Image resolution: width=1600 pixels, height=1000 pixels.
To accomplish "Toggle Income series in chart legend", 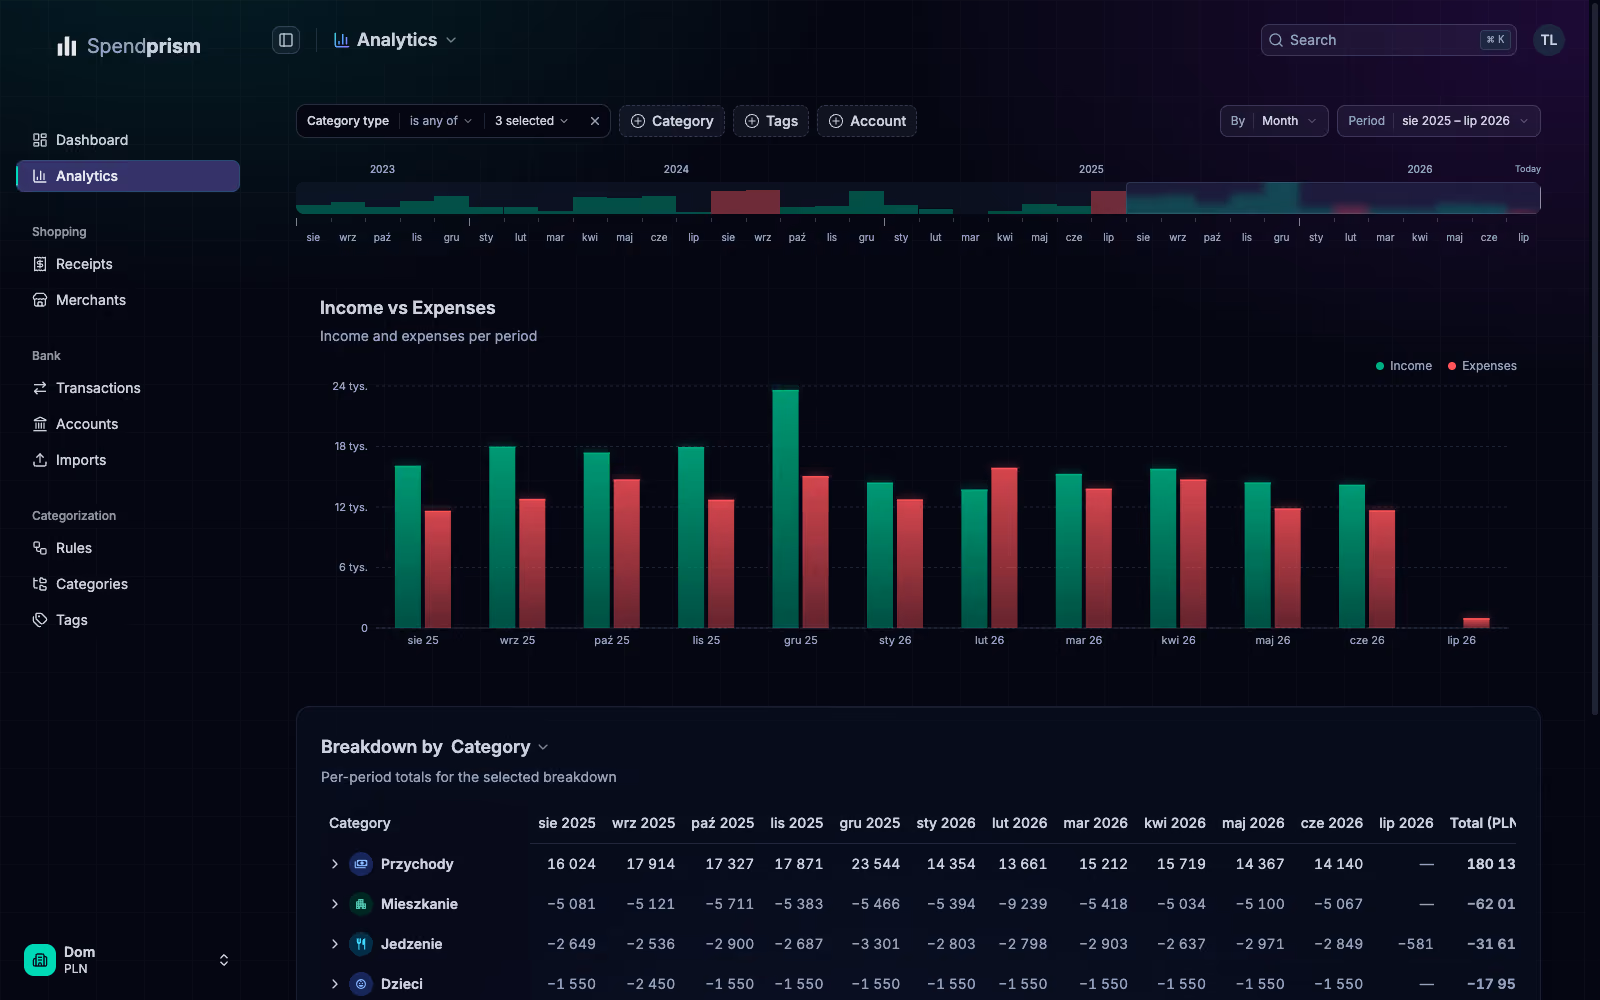I will tap(1404, 366).
